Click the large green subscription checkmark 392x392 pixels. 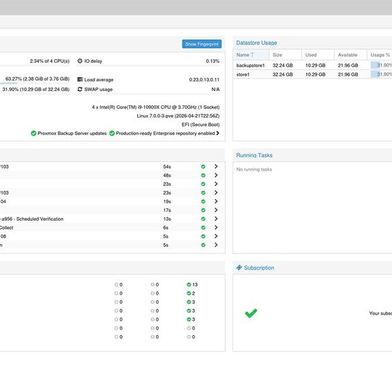pyautogui.click(x=251, y=313)
